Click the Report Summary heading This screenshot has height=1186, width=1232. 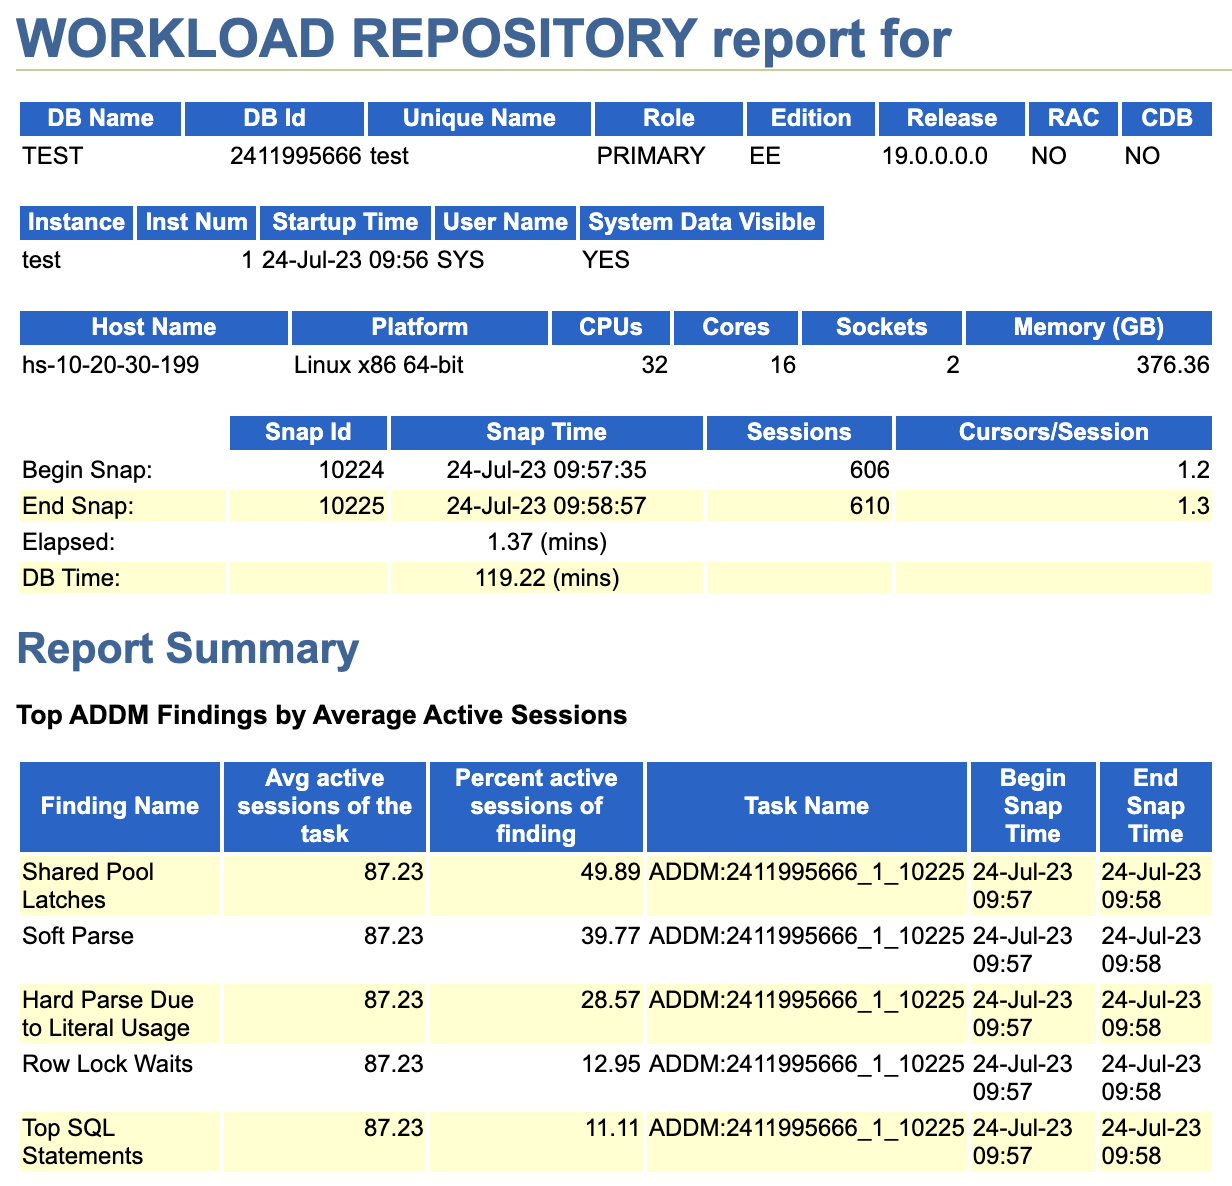188,648
